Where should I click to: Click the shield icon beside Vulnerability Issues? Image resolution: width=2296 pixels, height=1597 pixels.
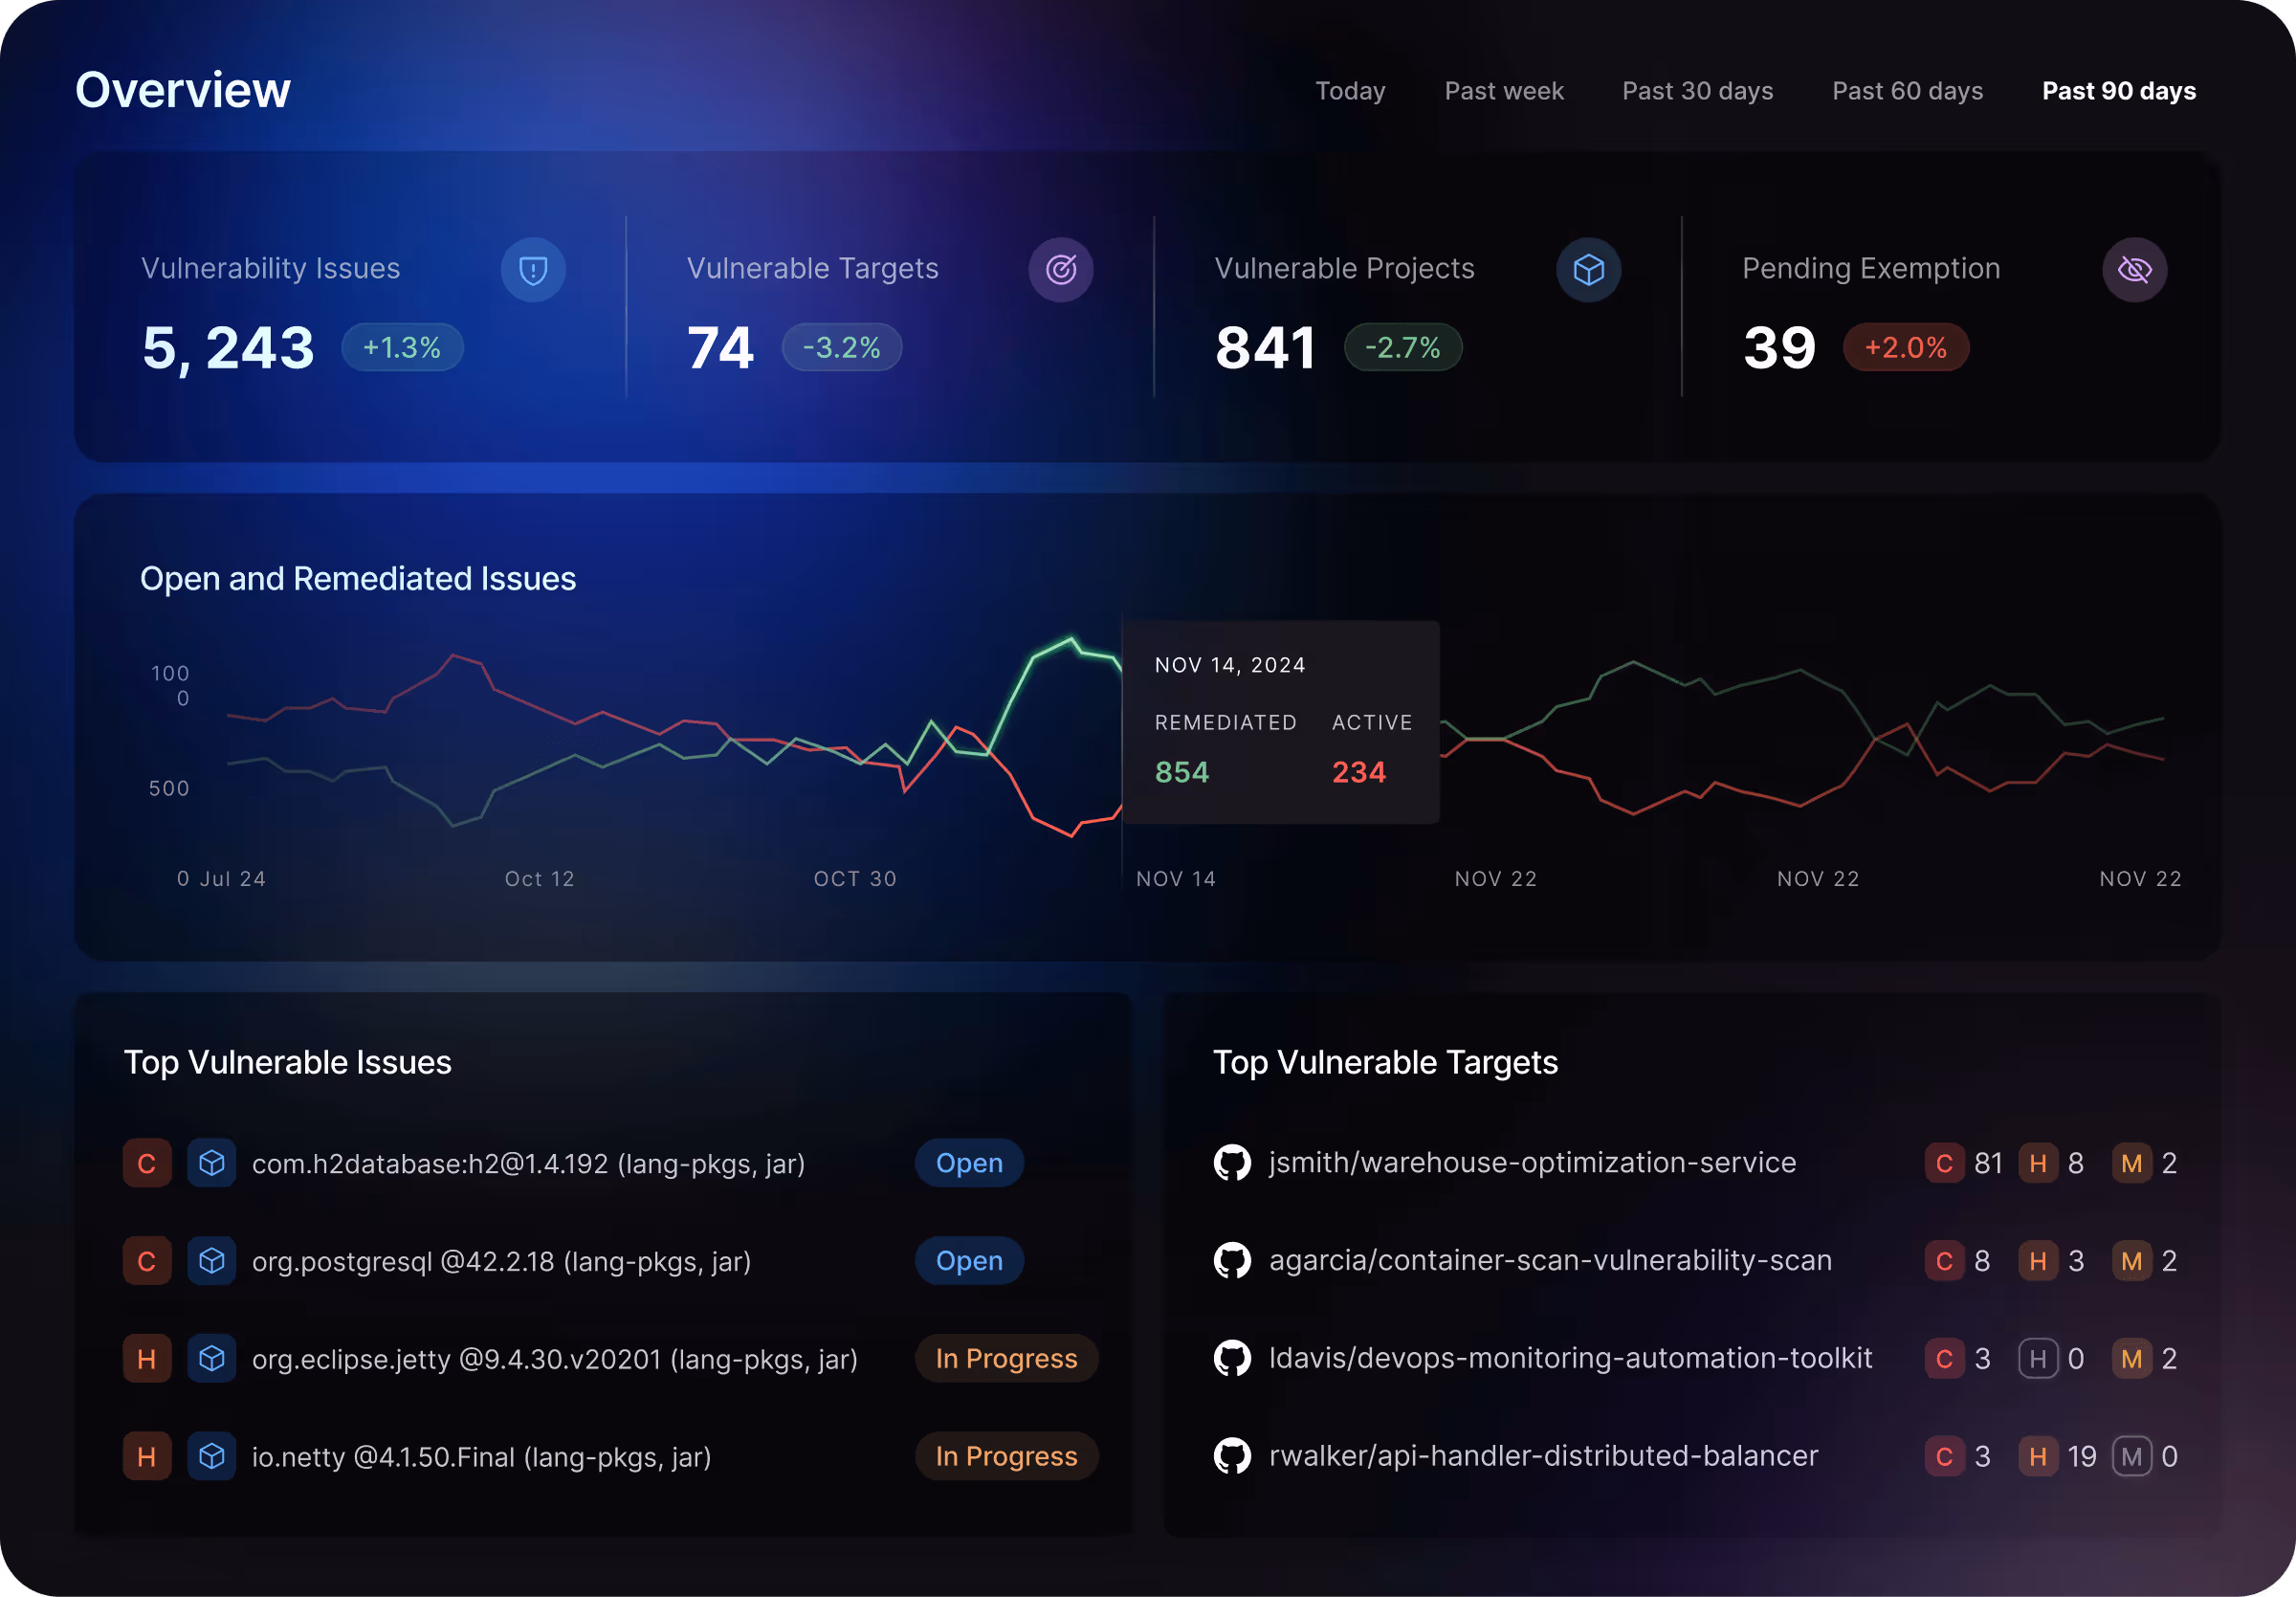coord(533,269)
